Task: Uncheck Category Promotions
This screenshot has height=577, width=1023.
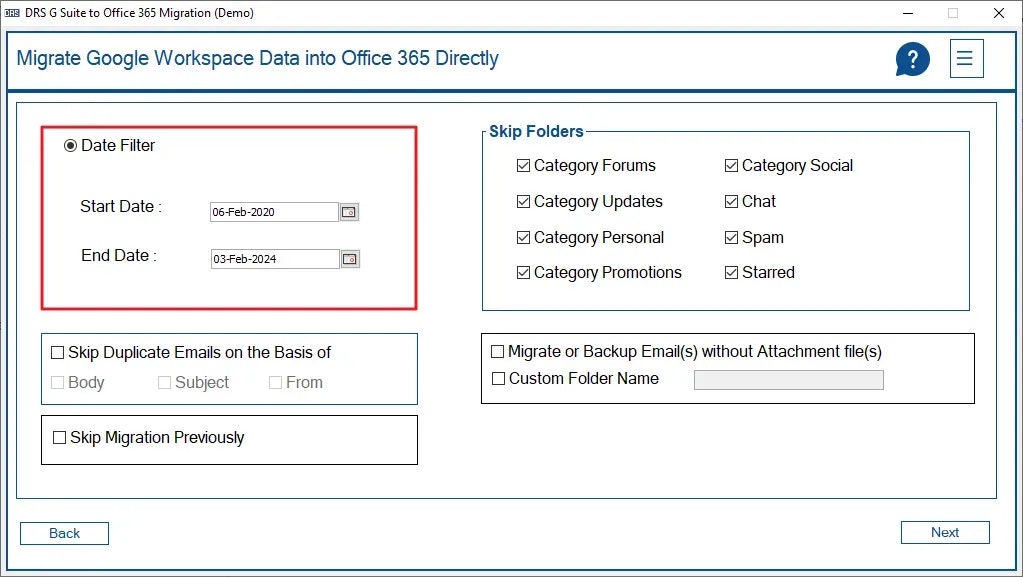Action: (523, 273)
